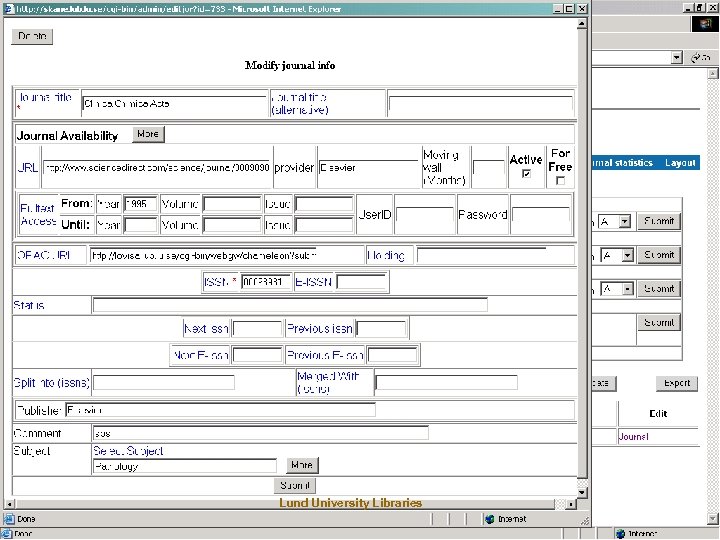The width and height of the screenshot is (720, 540).
Task: Click the Go button in background browser
Action: (x=701, y=58)
